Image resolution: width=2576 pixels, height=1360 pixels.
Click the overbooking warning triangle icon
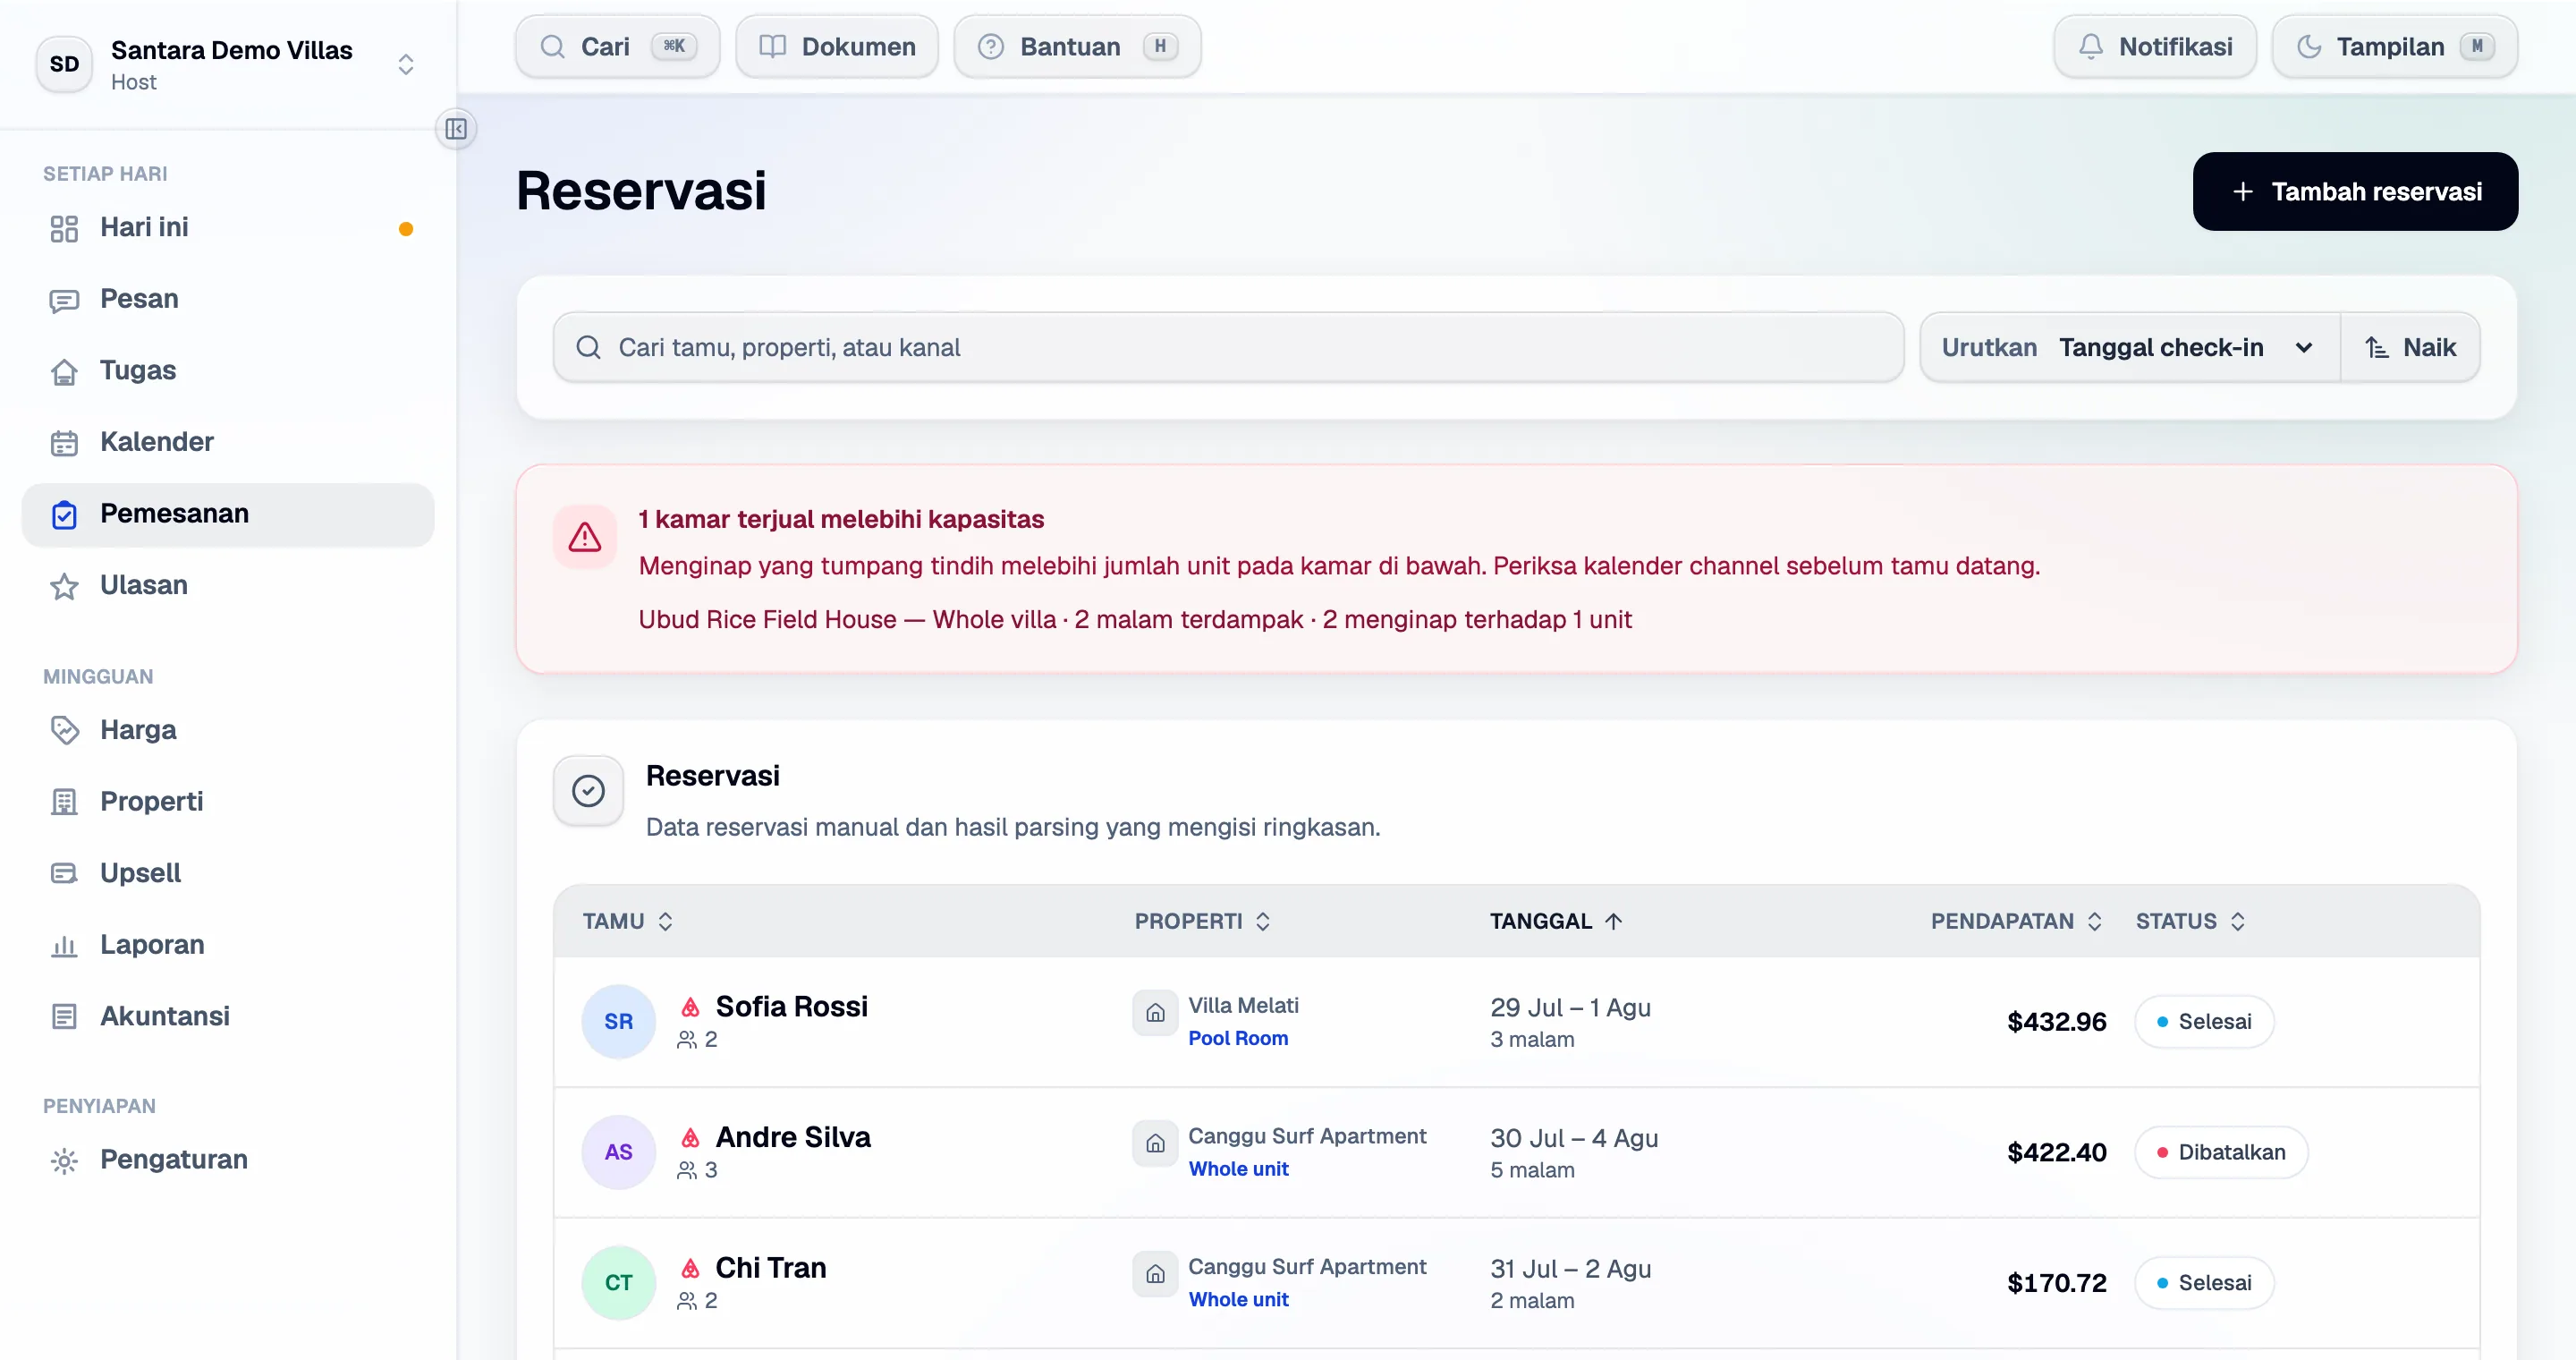pyautogui.click(x=585, y=537)
